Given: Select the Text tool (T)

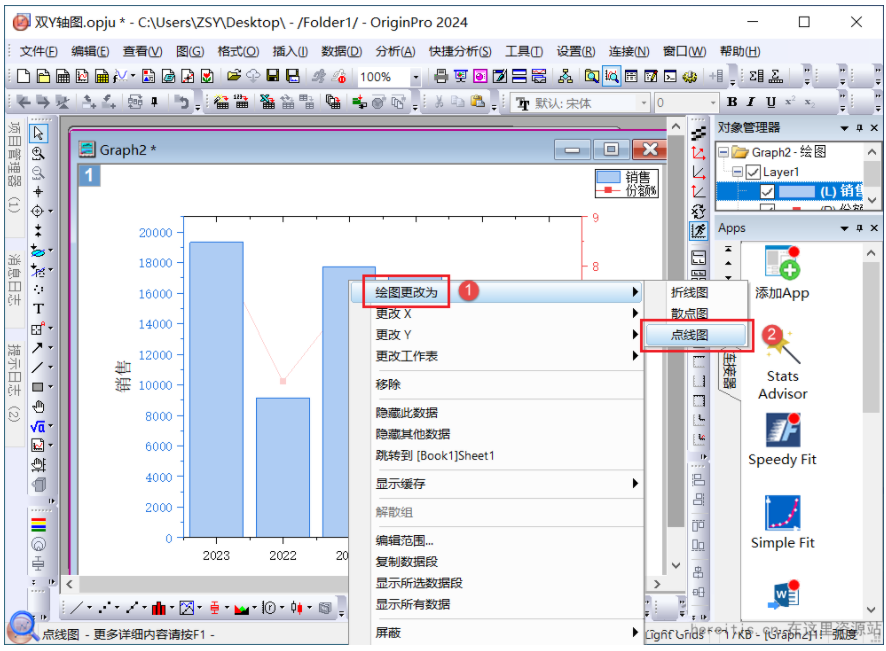Looking at the screenshot, I should (38, 309).
